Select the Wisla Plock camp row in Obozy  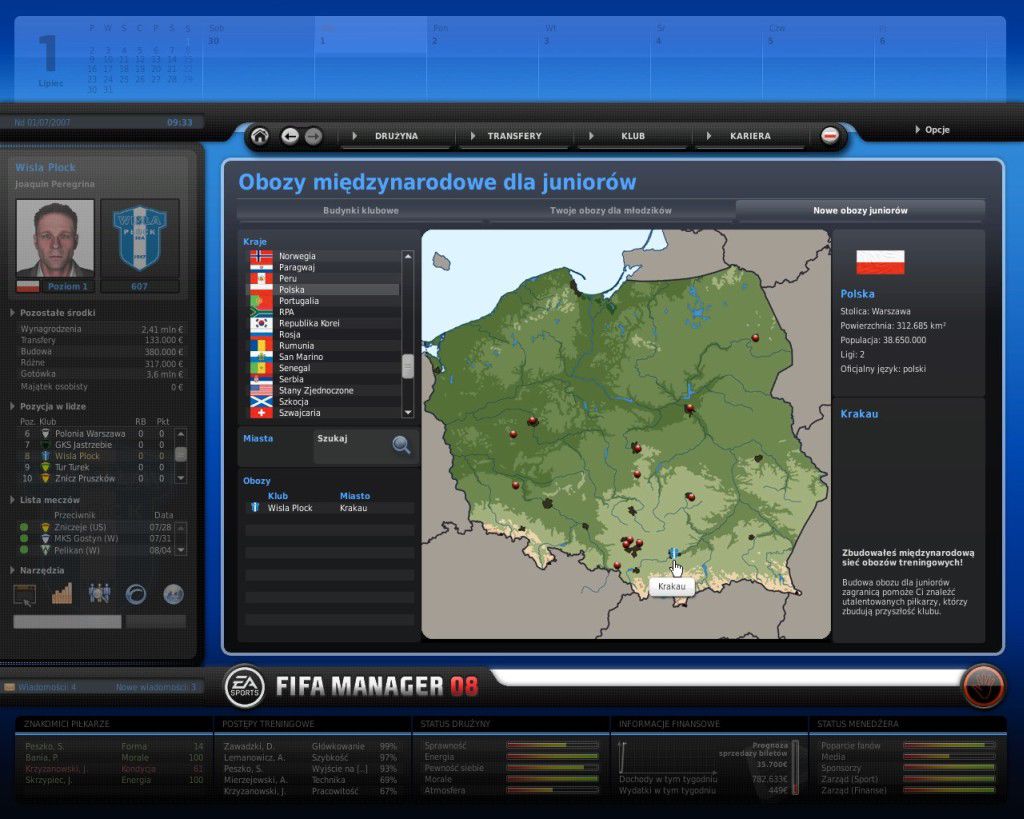pos(330,508)
